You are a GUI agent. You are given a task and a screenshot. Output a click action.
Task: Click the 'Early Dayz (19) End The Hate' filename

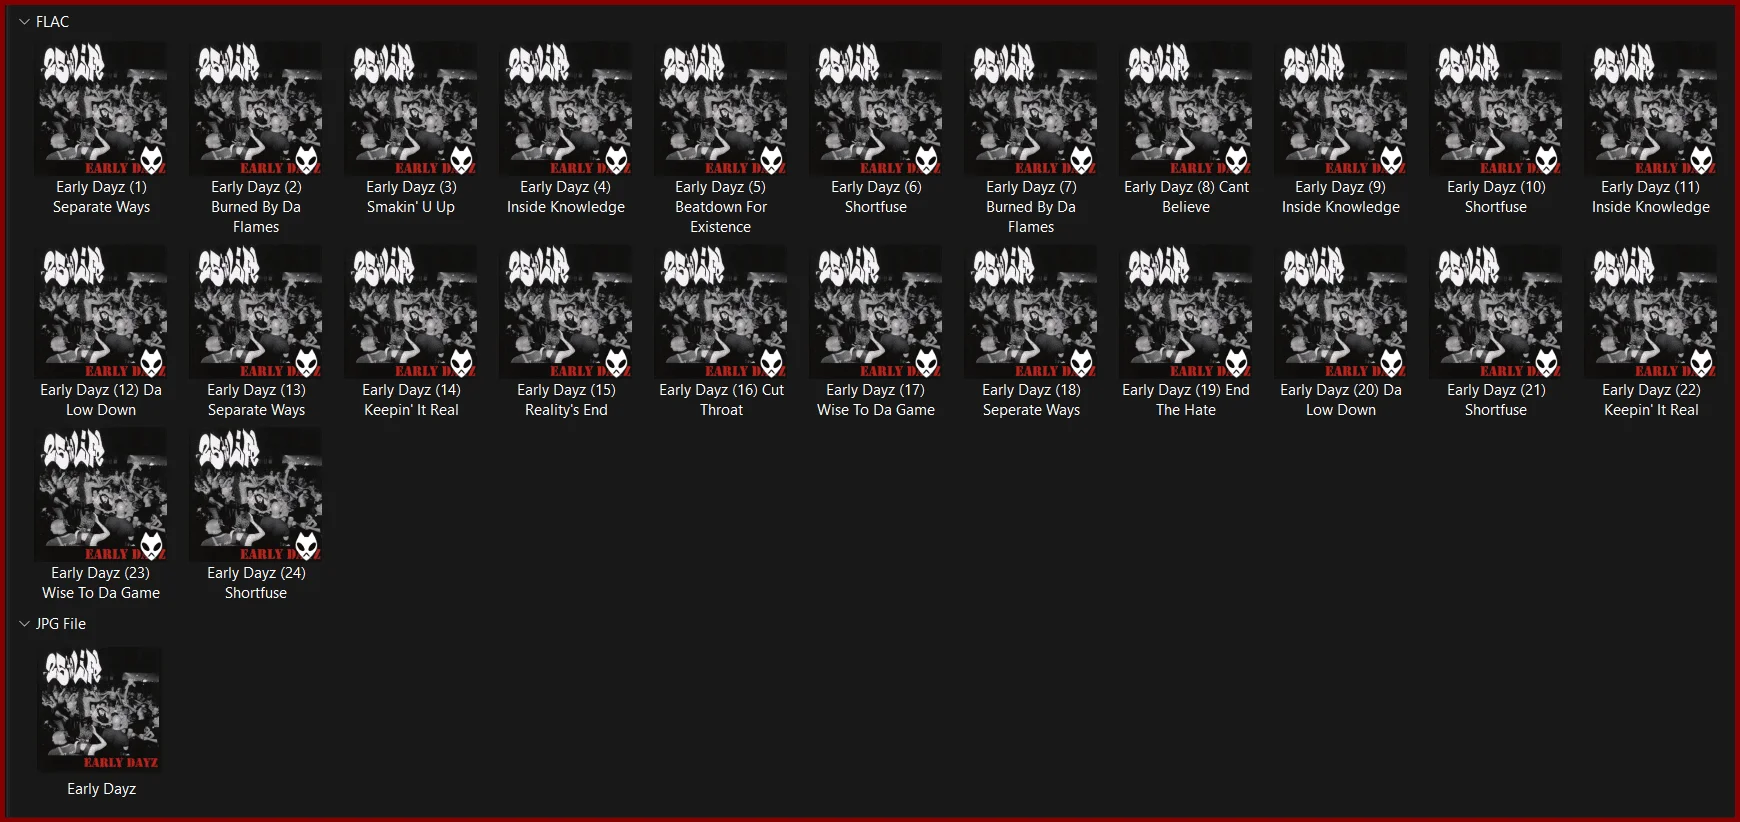pos(1186,400)
